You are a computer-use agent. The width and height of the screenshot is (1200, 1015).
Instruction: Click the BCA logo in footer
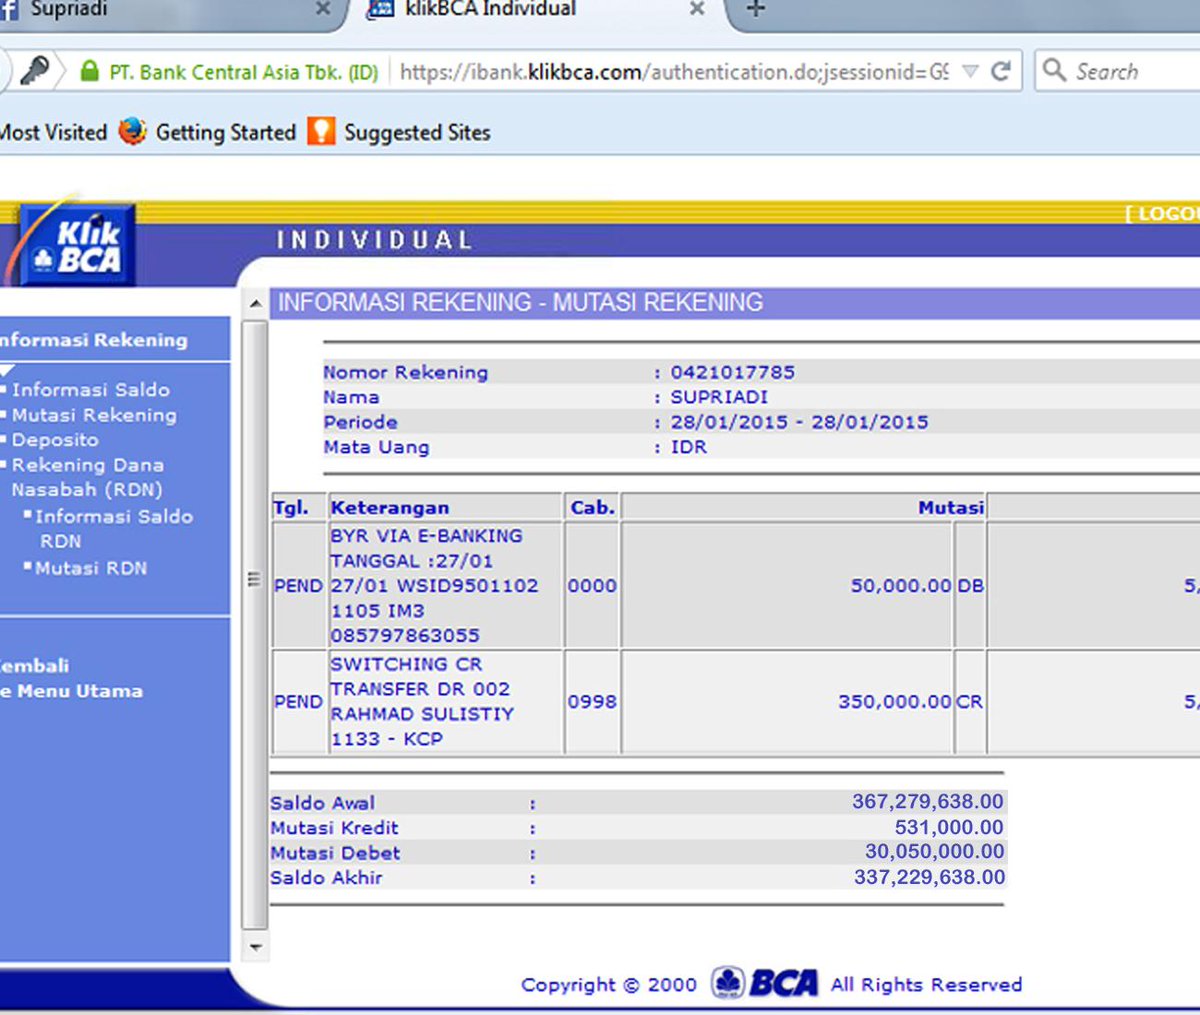(765, 983)
